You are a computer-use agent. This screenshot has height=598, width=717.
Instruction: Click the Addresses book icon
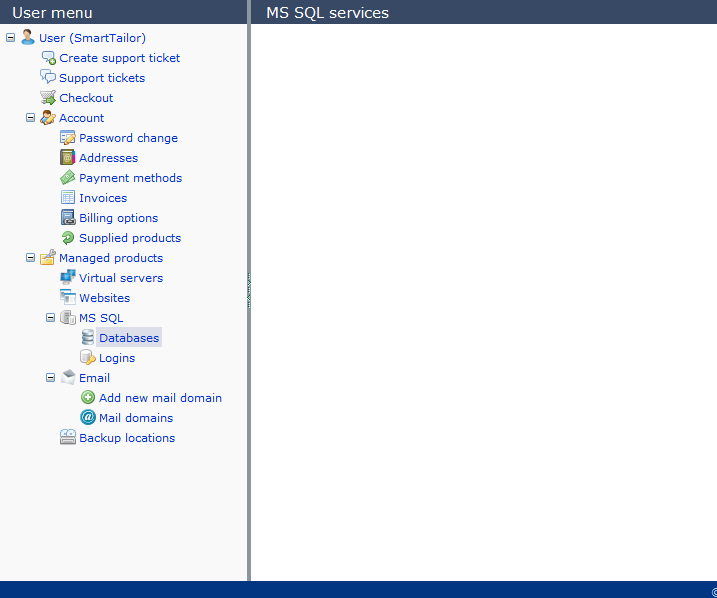coord(68,158)
